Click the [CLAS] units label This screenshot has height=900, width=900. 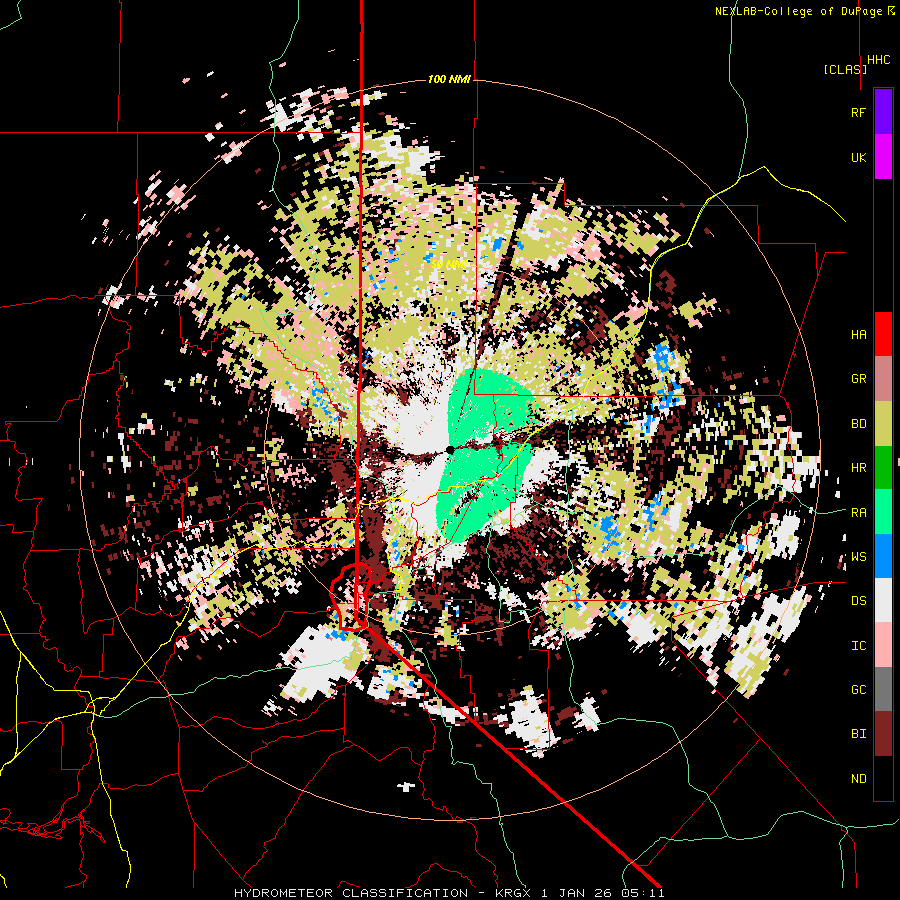coord(845,69)
